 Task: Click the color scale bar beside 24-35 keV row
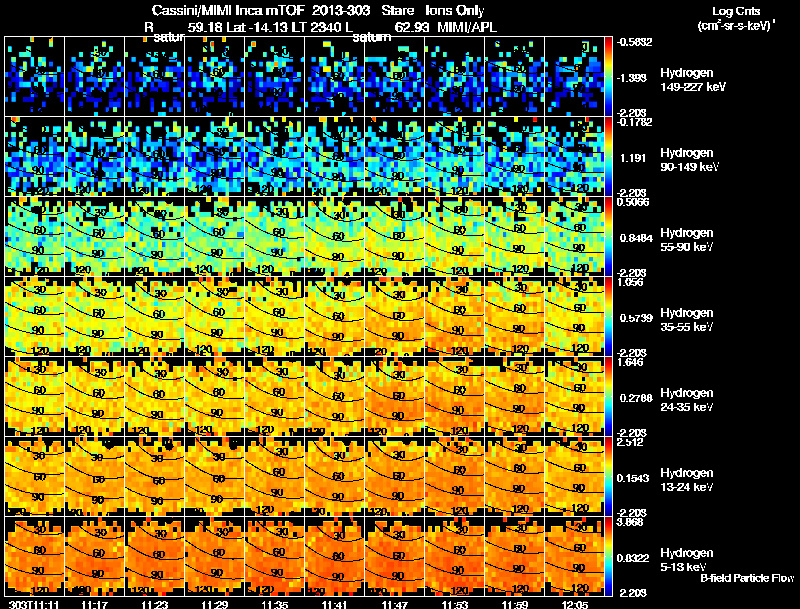tap(609, 396)
